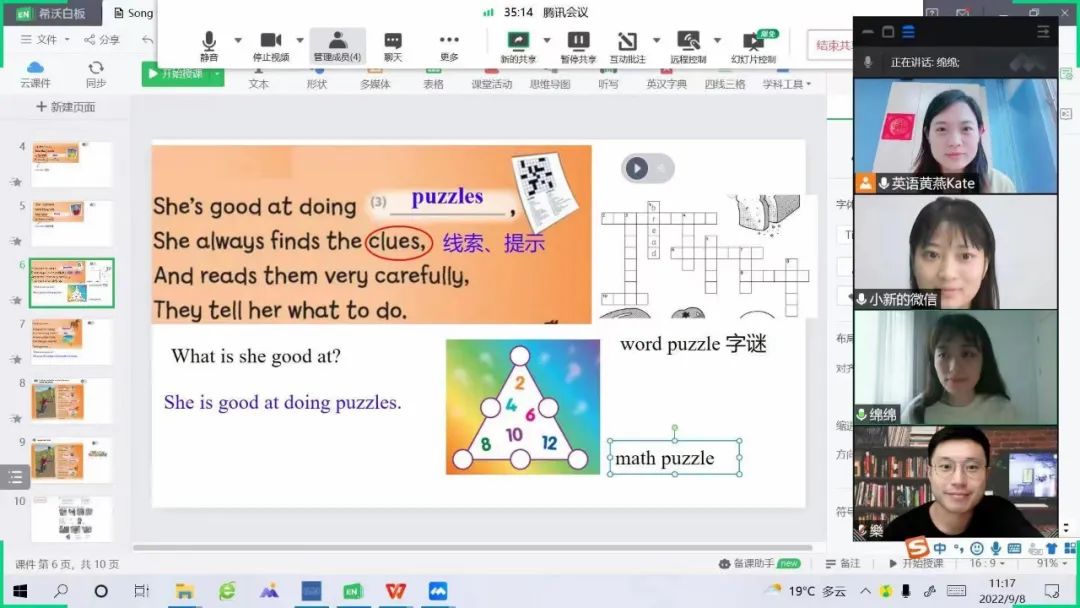The width and height of the screenshot is (1080, 608).
Task: Open 管理成员(4) member management
Action: (338, 46)
